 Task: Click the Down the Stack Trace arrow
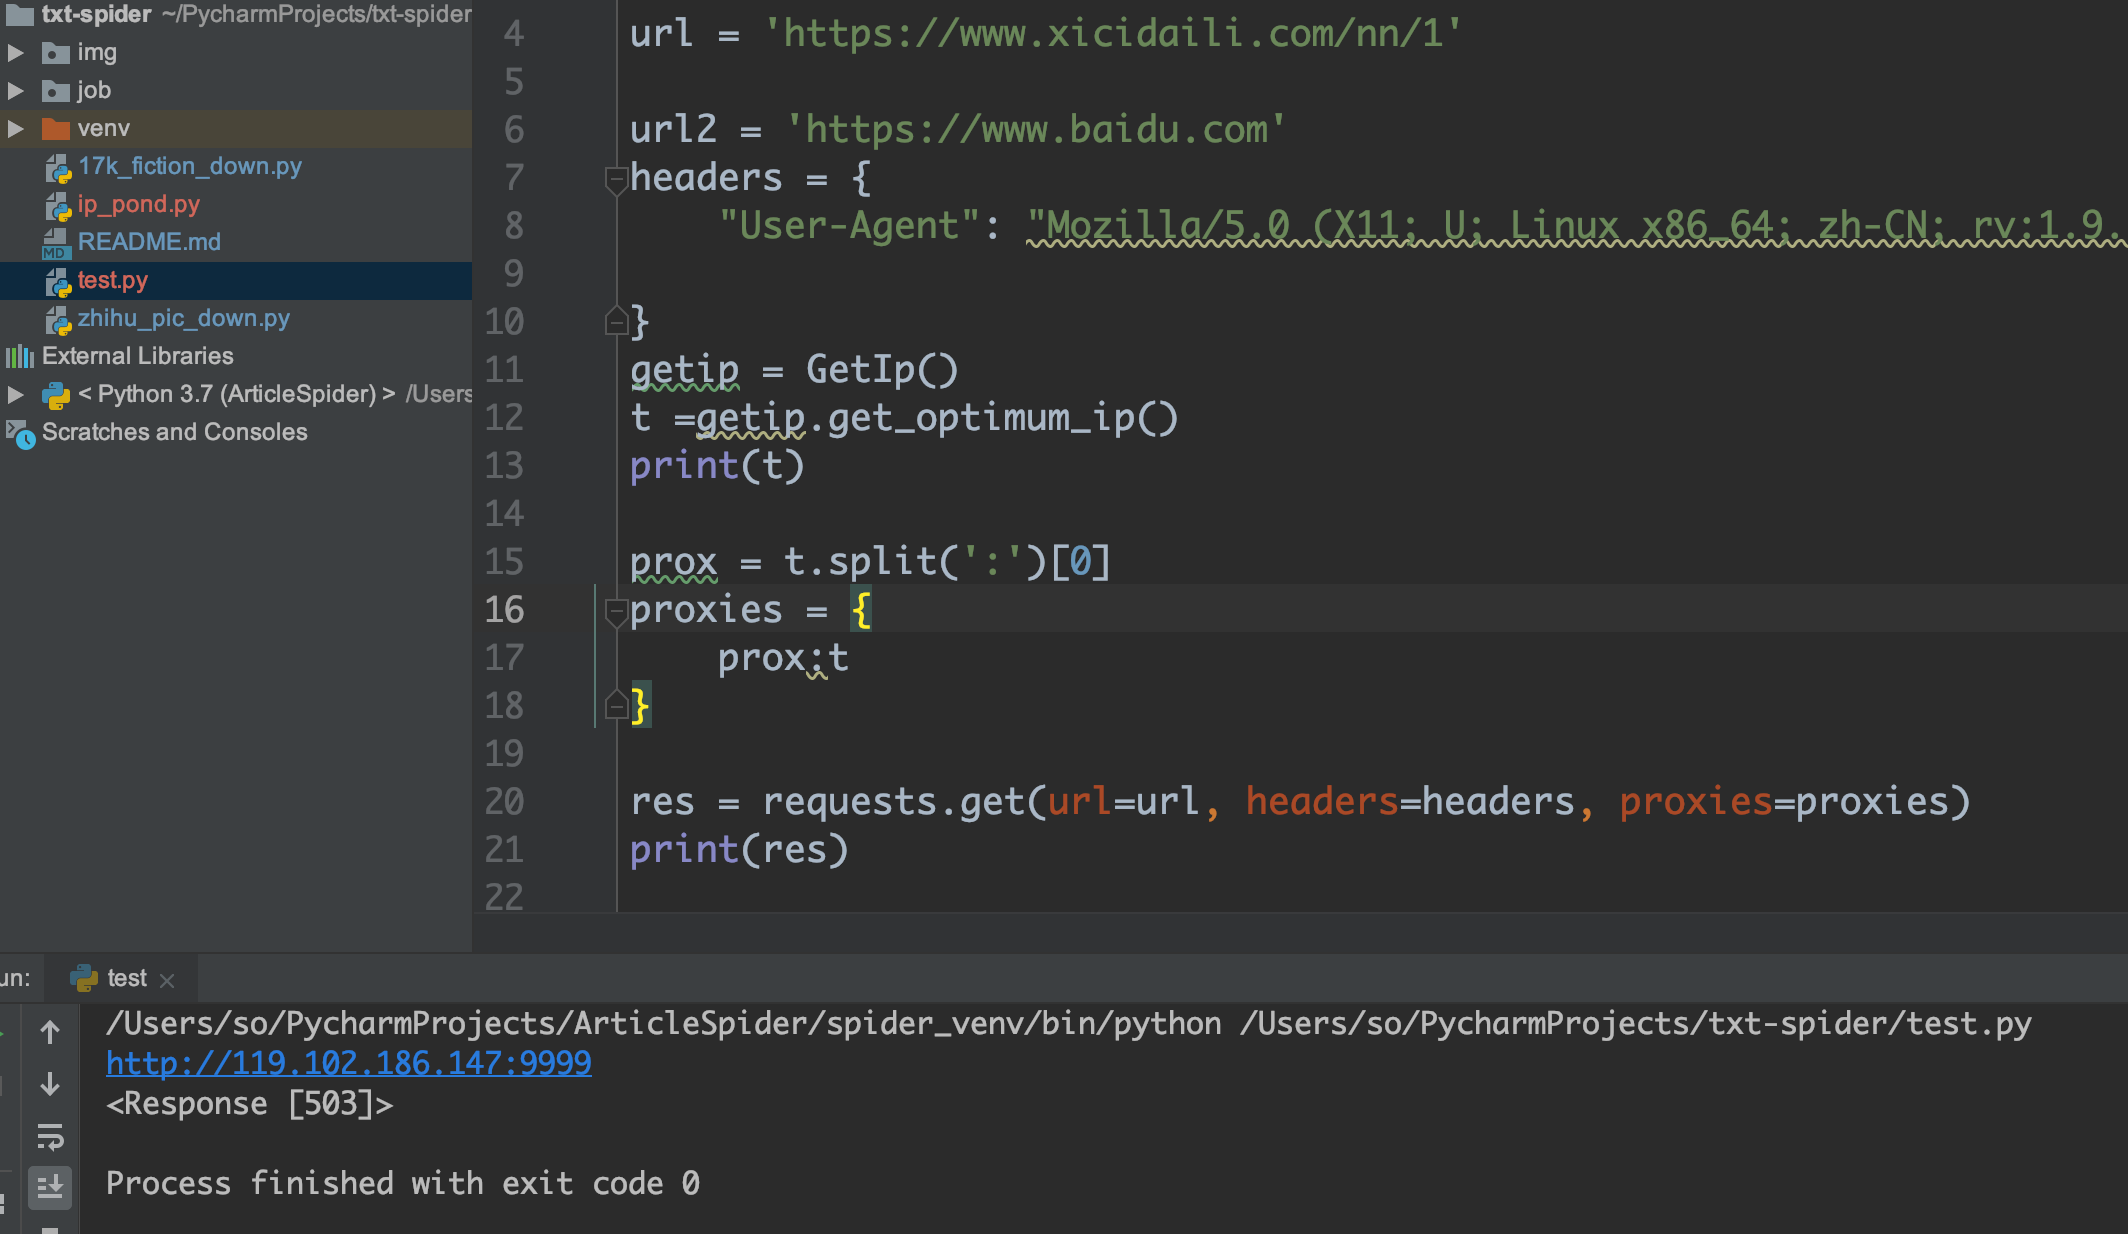click(50, 1084)
